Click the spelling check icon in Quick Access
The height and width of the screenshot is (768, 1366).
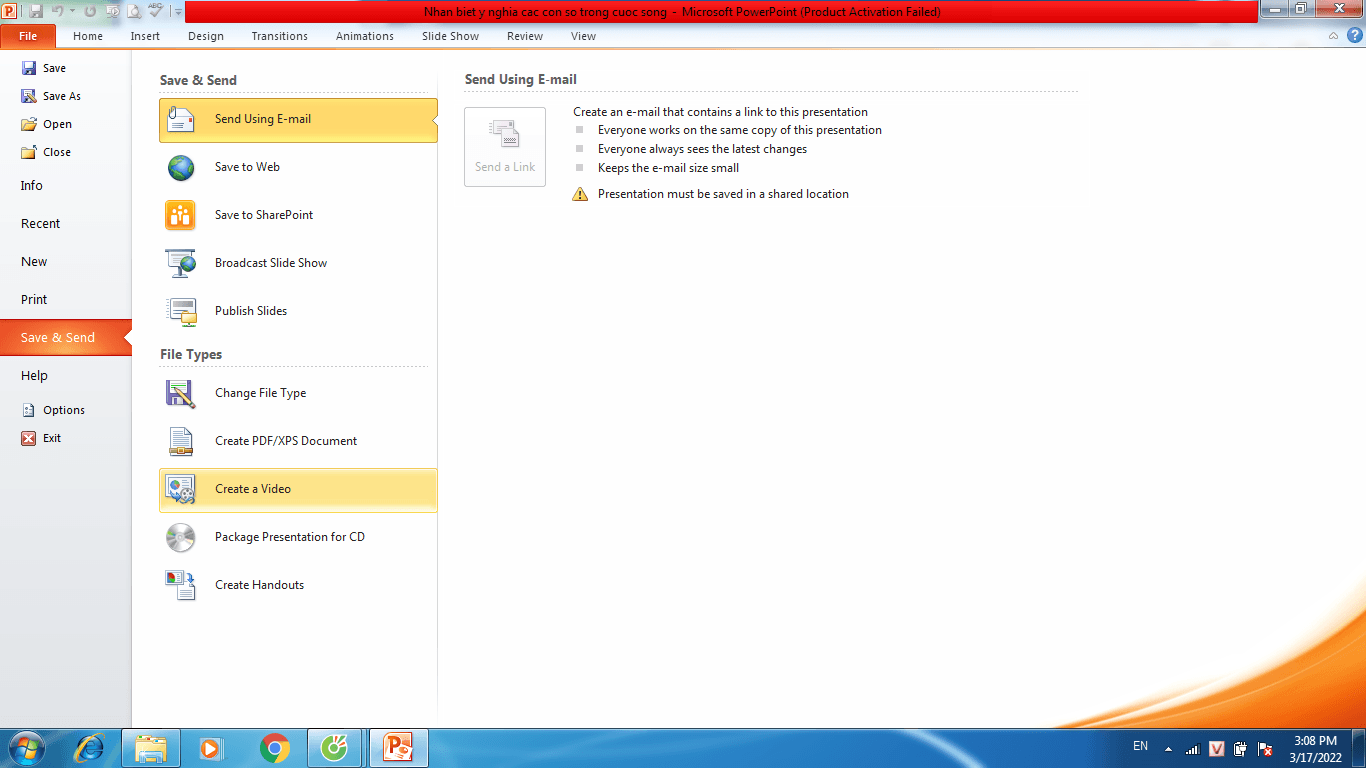[156, 11]
